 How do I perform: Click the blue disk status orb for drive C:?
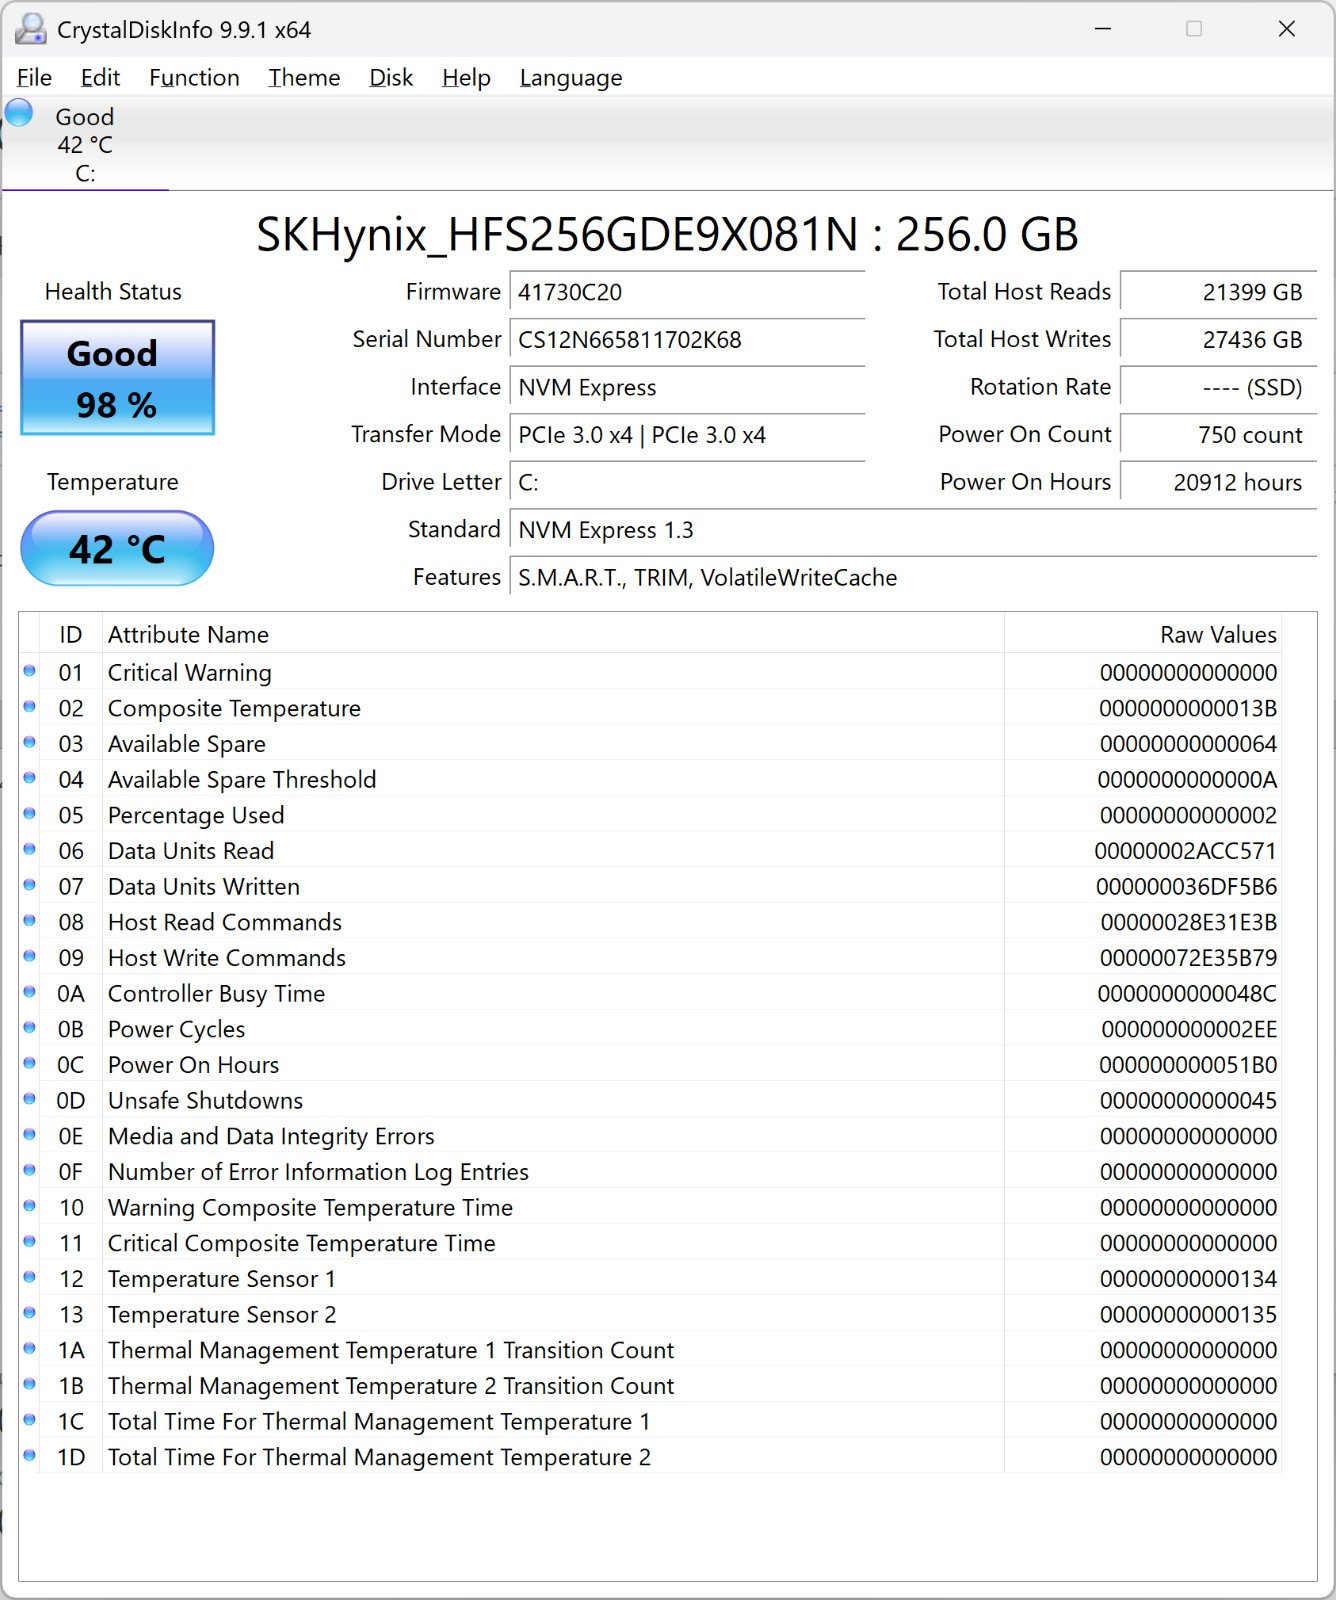pos(19,112)
